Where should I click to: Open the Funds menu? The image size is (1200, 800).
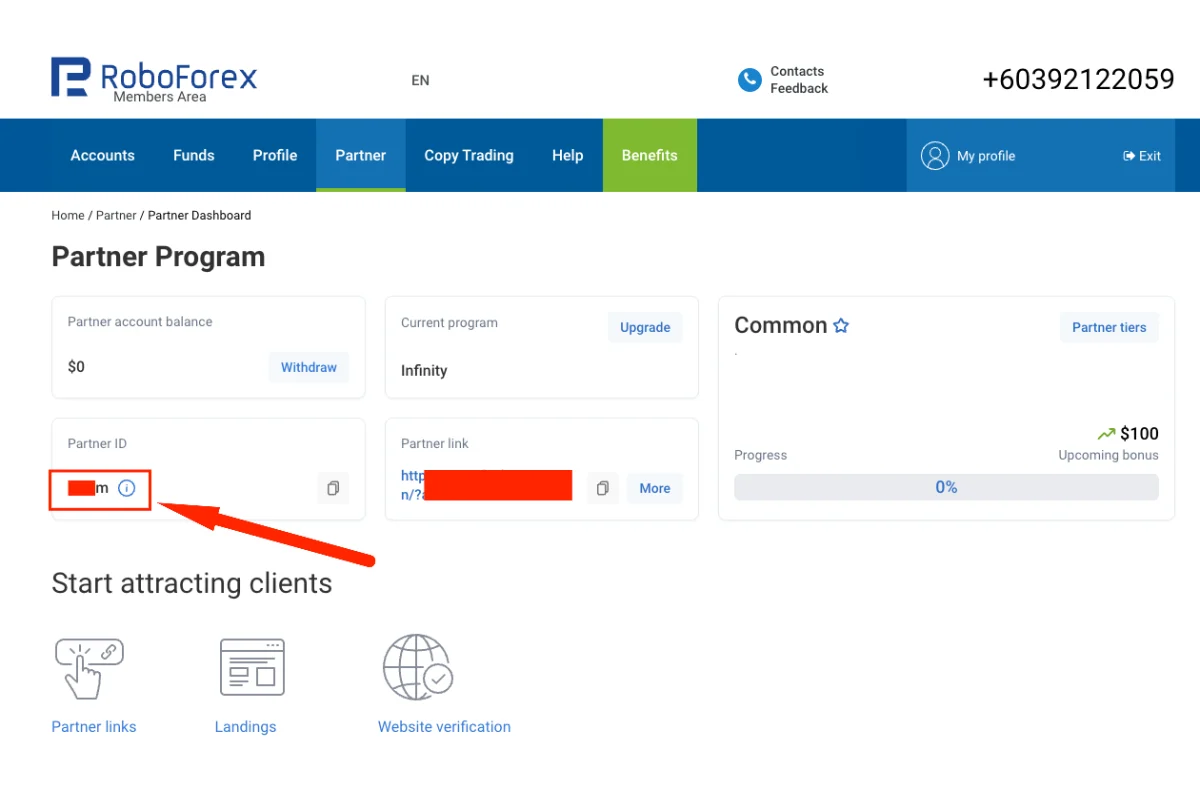coord(194,155)
